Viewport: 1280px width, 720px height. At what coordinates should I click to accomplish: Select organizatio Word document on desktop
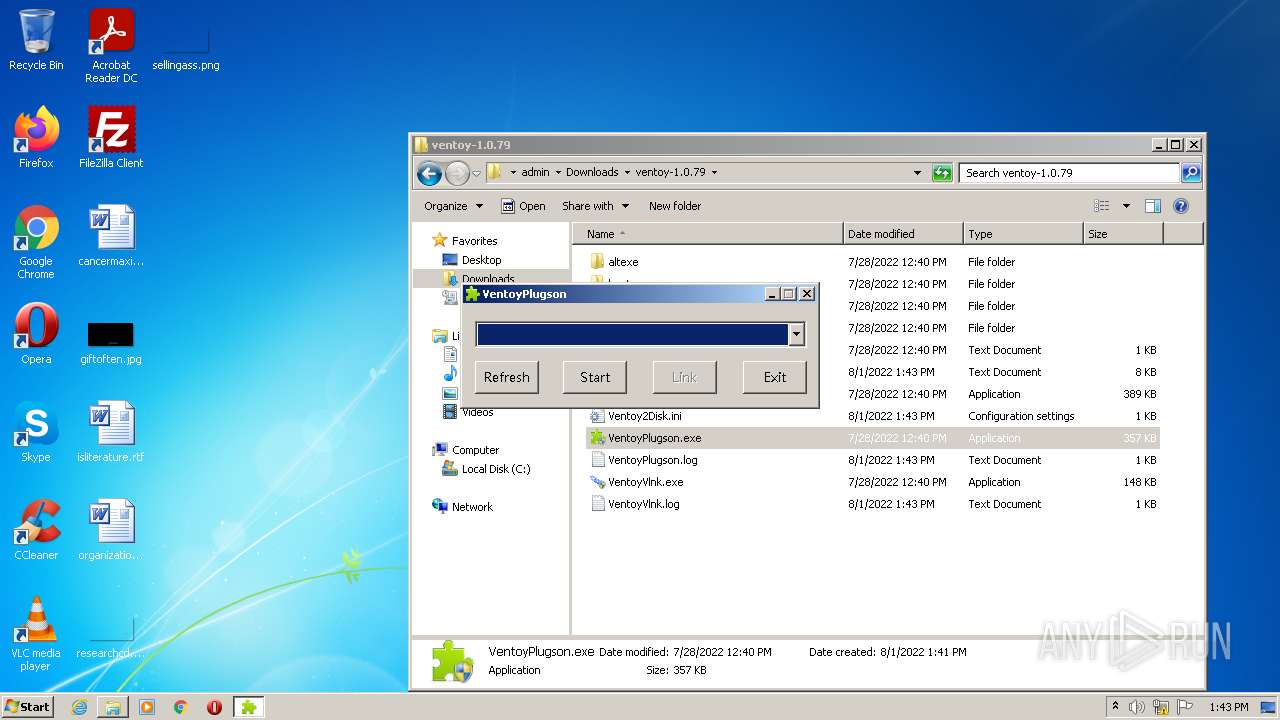click(111, 530)
